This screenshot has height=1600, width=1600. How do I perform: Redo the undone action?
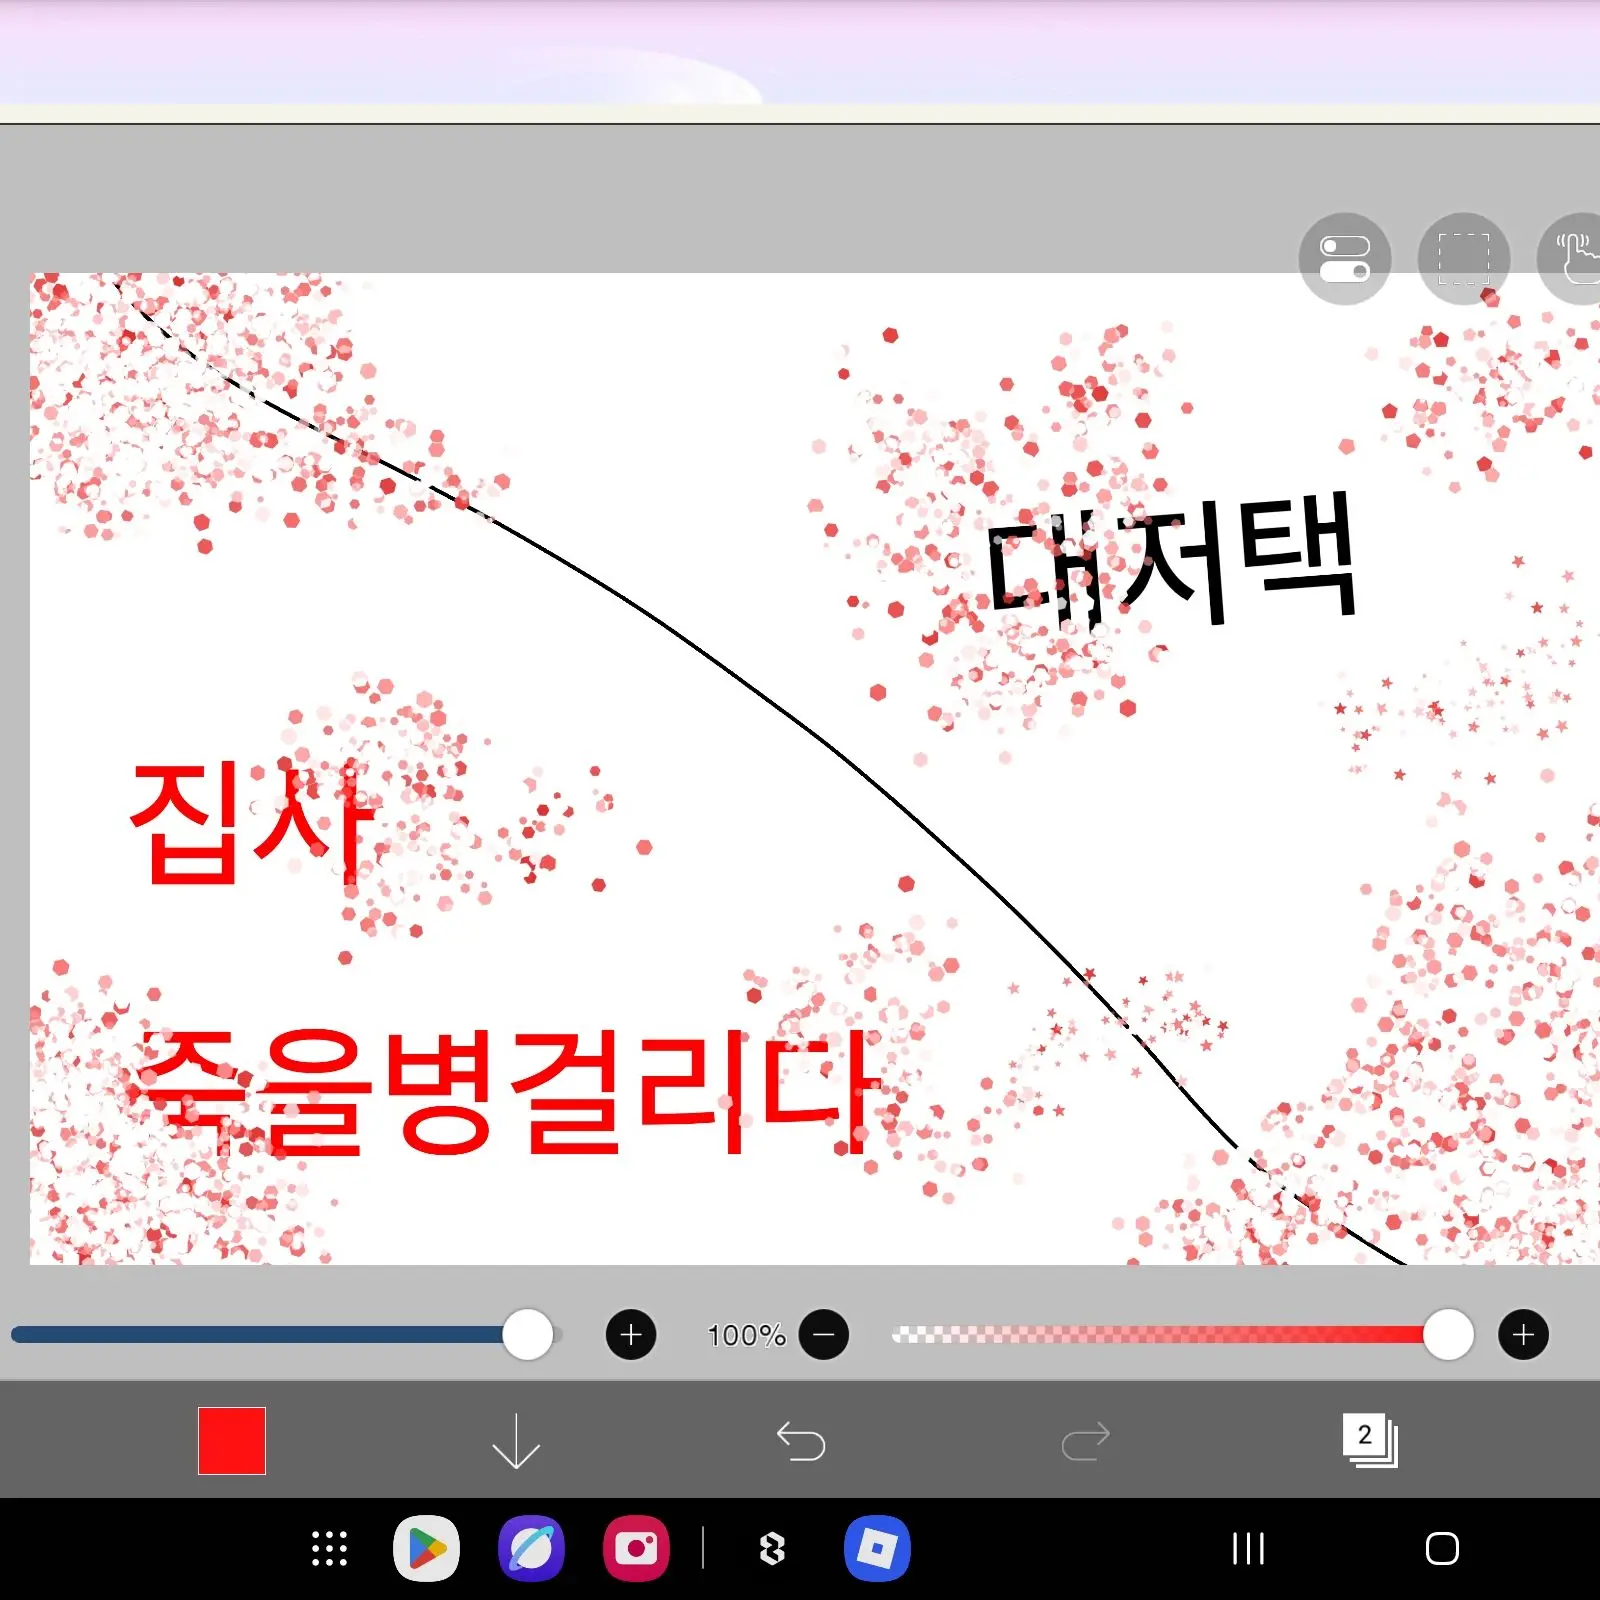(1085, 1440)
